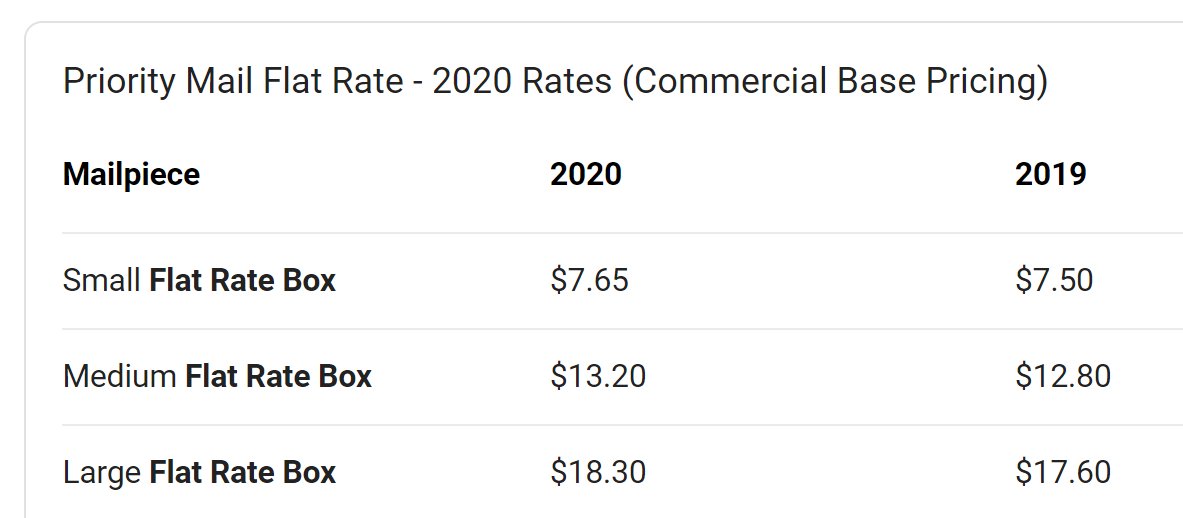Click the word Small in first row
This screenshot has height=518, width=1183.
pyautogui.click(x=102, y=280)
